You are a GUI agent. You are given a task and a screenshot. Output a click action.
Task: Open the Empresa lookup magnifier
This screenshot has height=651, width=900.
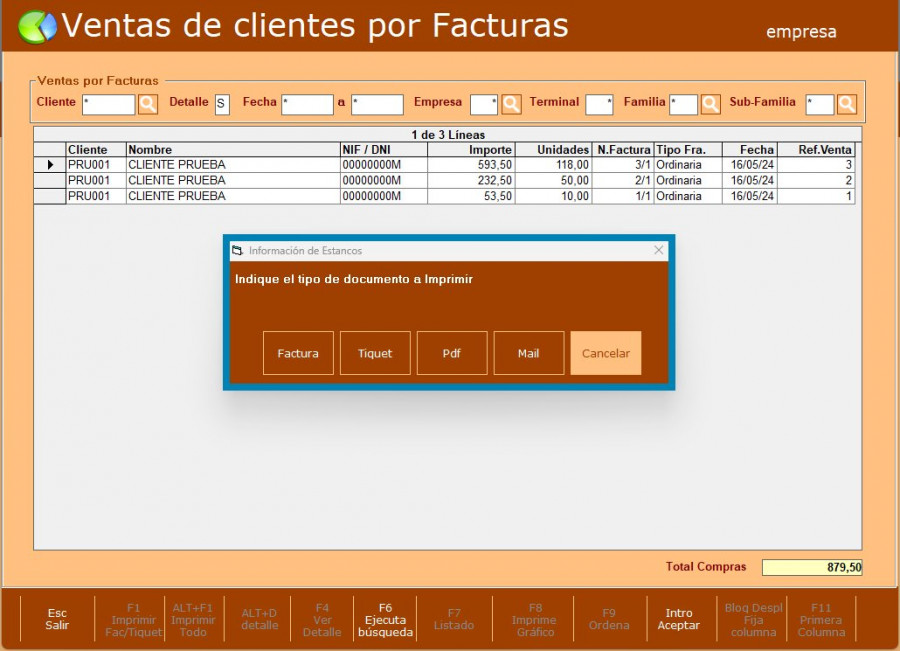click(x=511, y=104)
